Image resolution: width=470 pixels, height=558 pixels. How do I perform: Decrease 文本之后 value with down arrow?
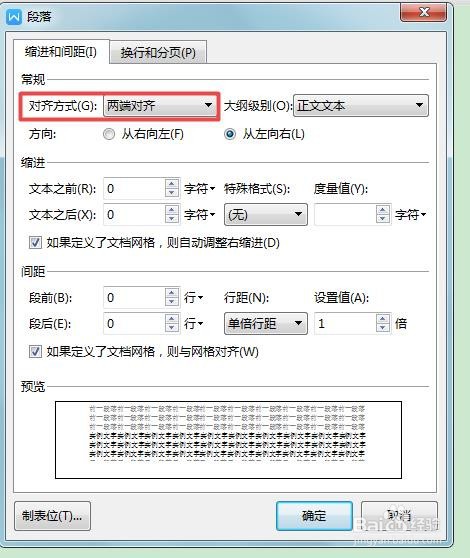(x=172, y=219)
